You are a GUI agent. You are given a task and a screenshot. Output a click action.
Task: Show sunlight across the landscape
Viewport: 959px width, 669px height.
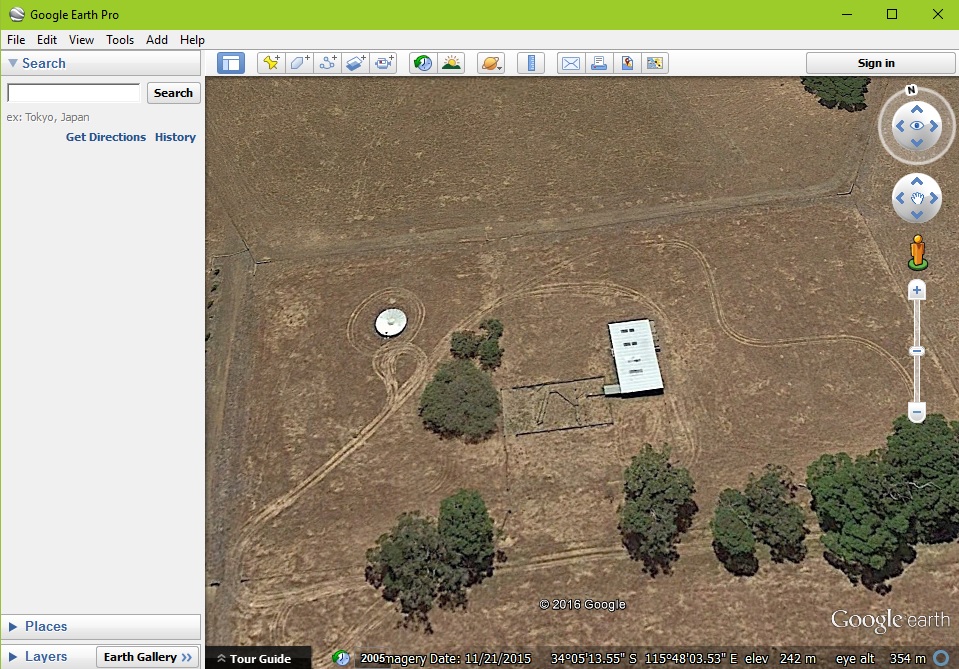451,63
